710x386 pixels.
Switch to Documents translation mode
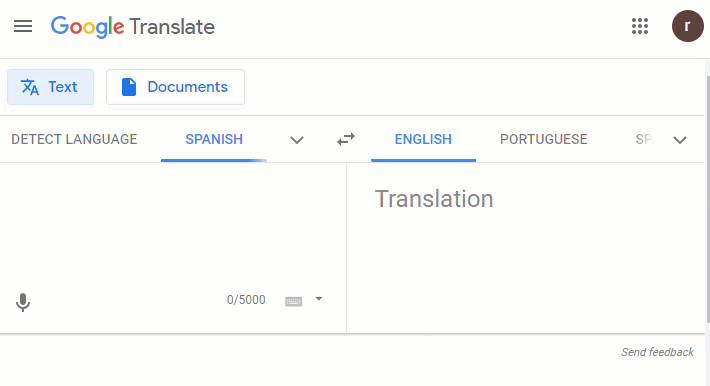[175, 87]
